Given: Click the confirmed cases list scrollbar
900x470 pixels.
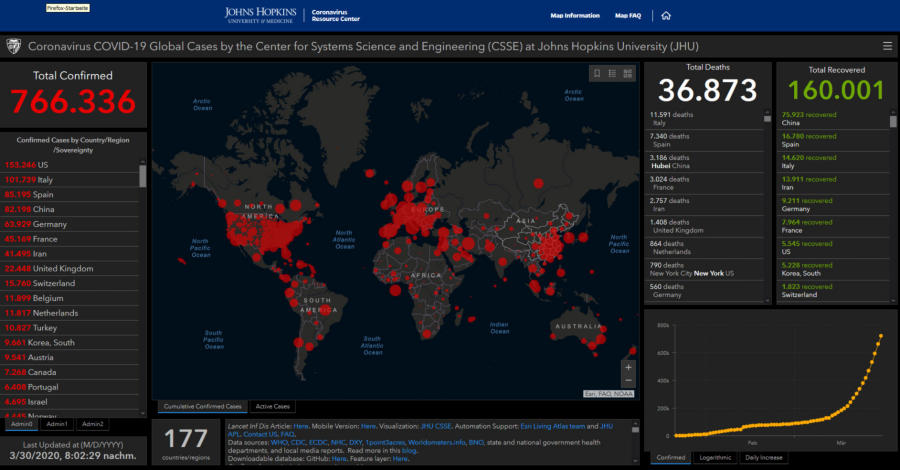Looking at the screenshot, I should [x=143, y=176].
